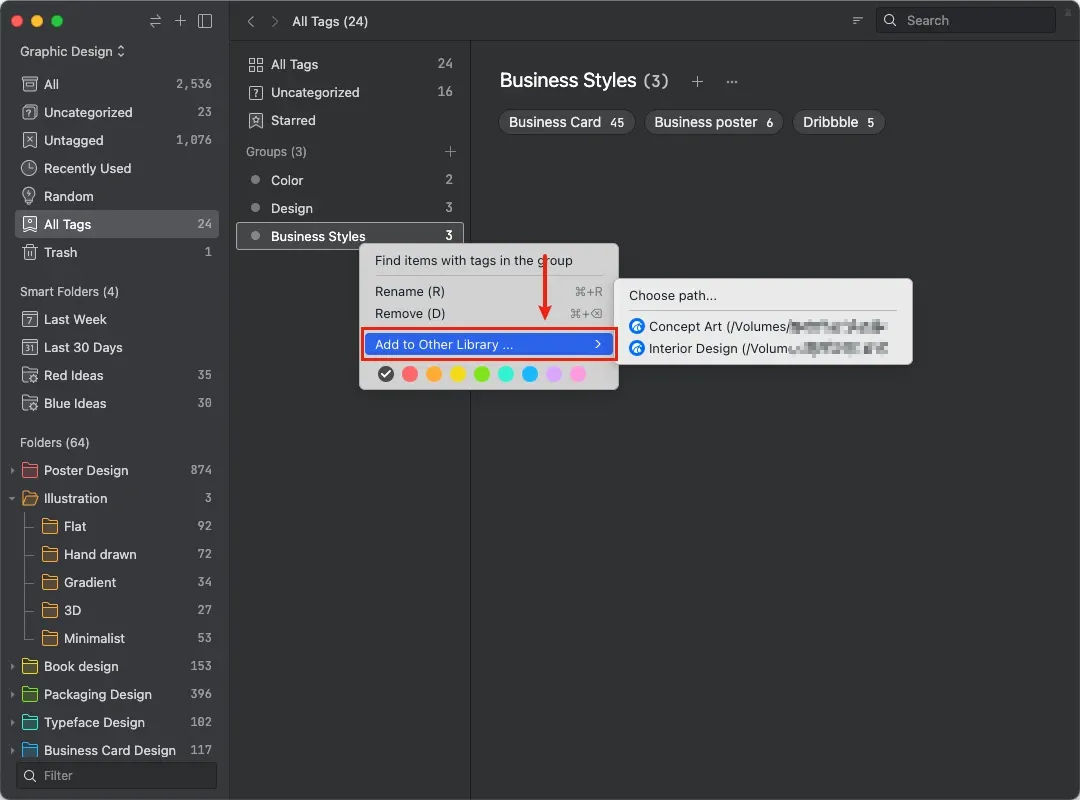Click the Last 30 Days calendar icon
This screenshot has height=800, width=1080.
(x=30, y=347)
